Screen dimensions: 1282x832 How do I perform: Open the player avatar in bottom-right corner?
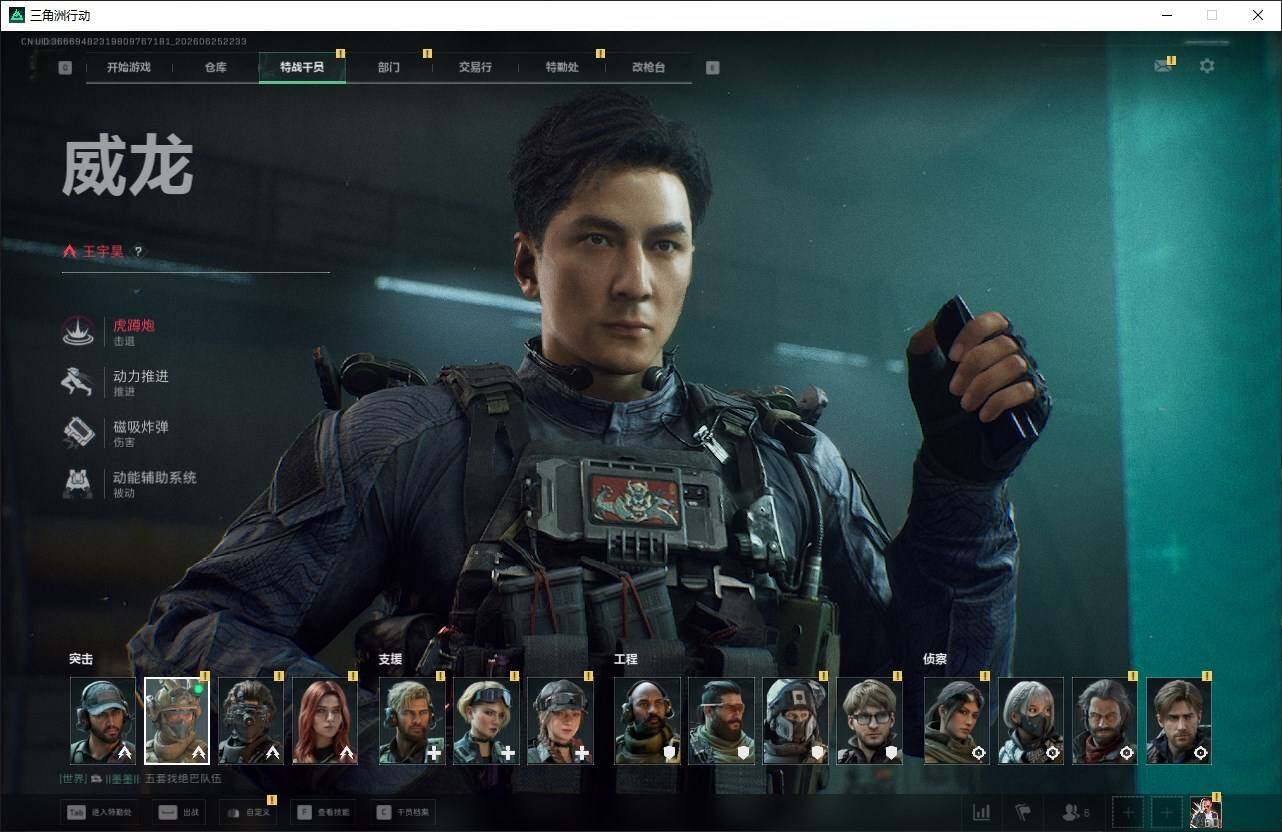1205,812
